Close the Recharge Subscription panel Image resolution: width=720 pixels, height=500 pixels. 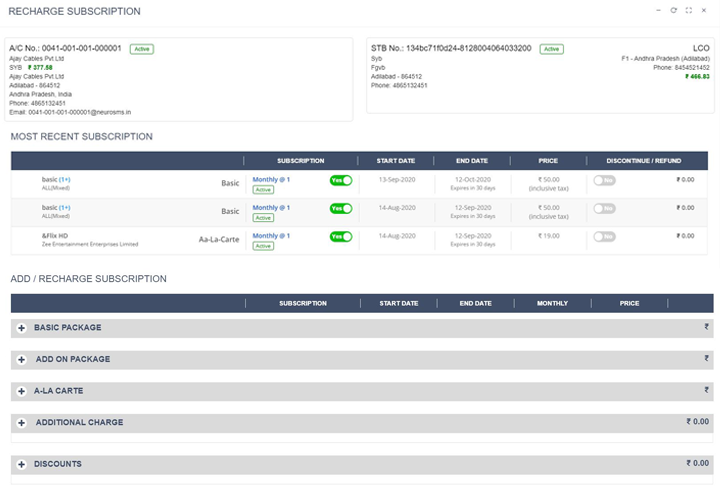point(704,10)
